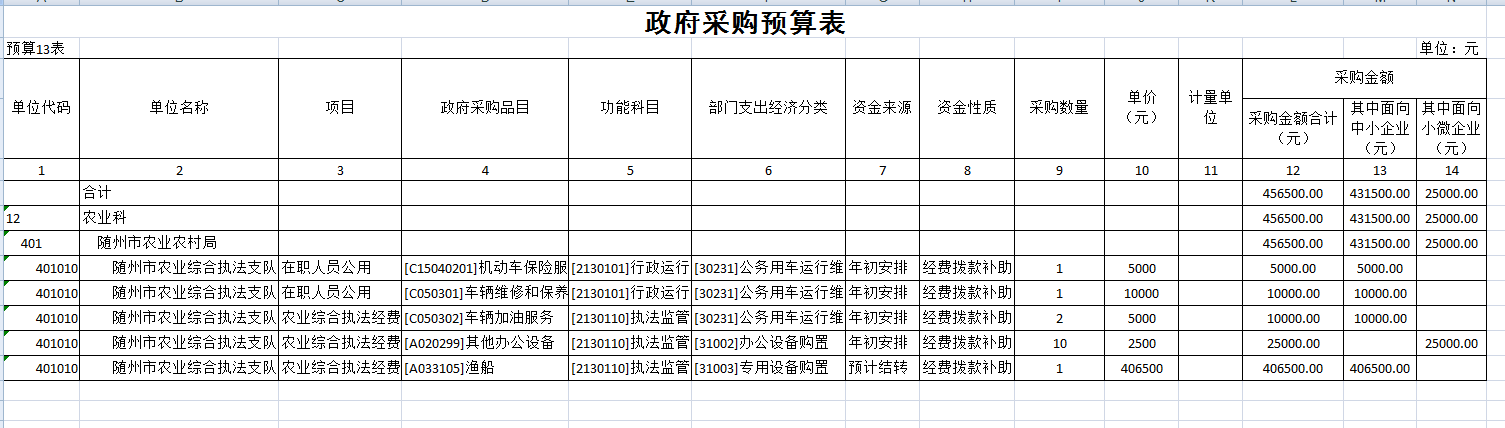Image resolution: width=1505 pixels, height=428 pixels.
Task: Select 随州市农业综合执法支队 in the 渔船 row
Action: coord(179,368)
